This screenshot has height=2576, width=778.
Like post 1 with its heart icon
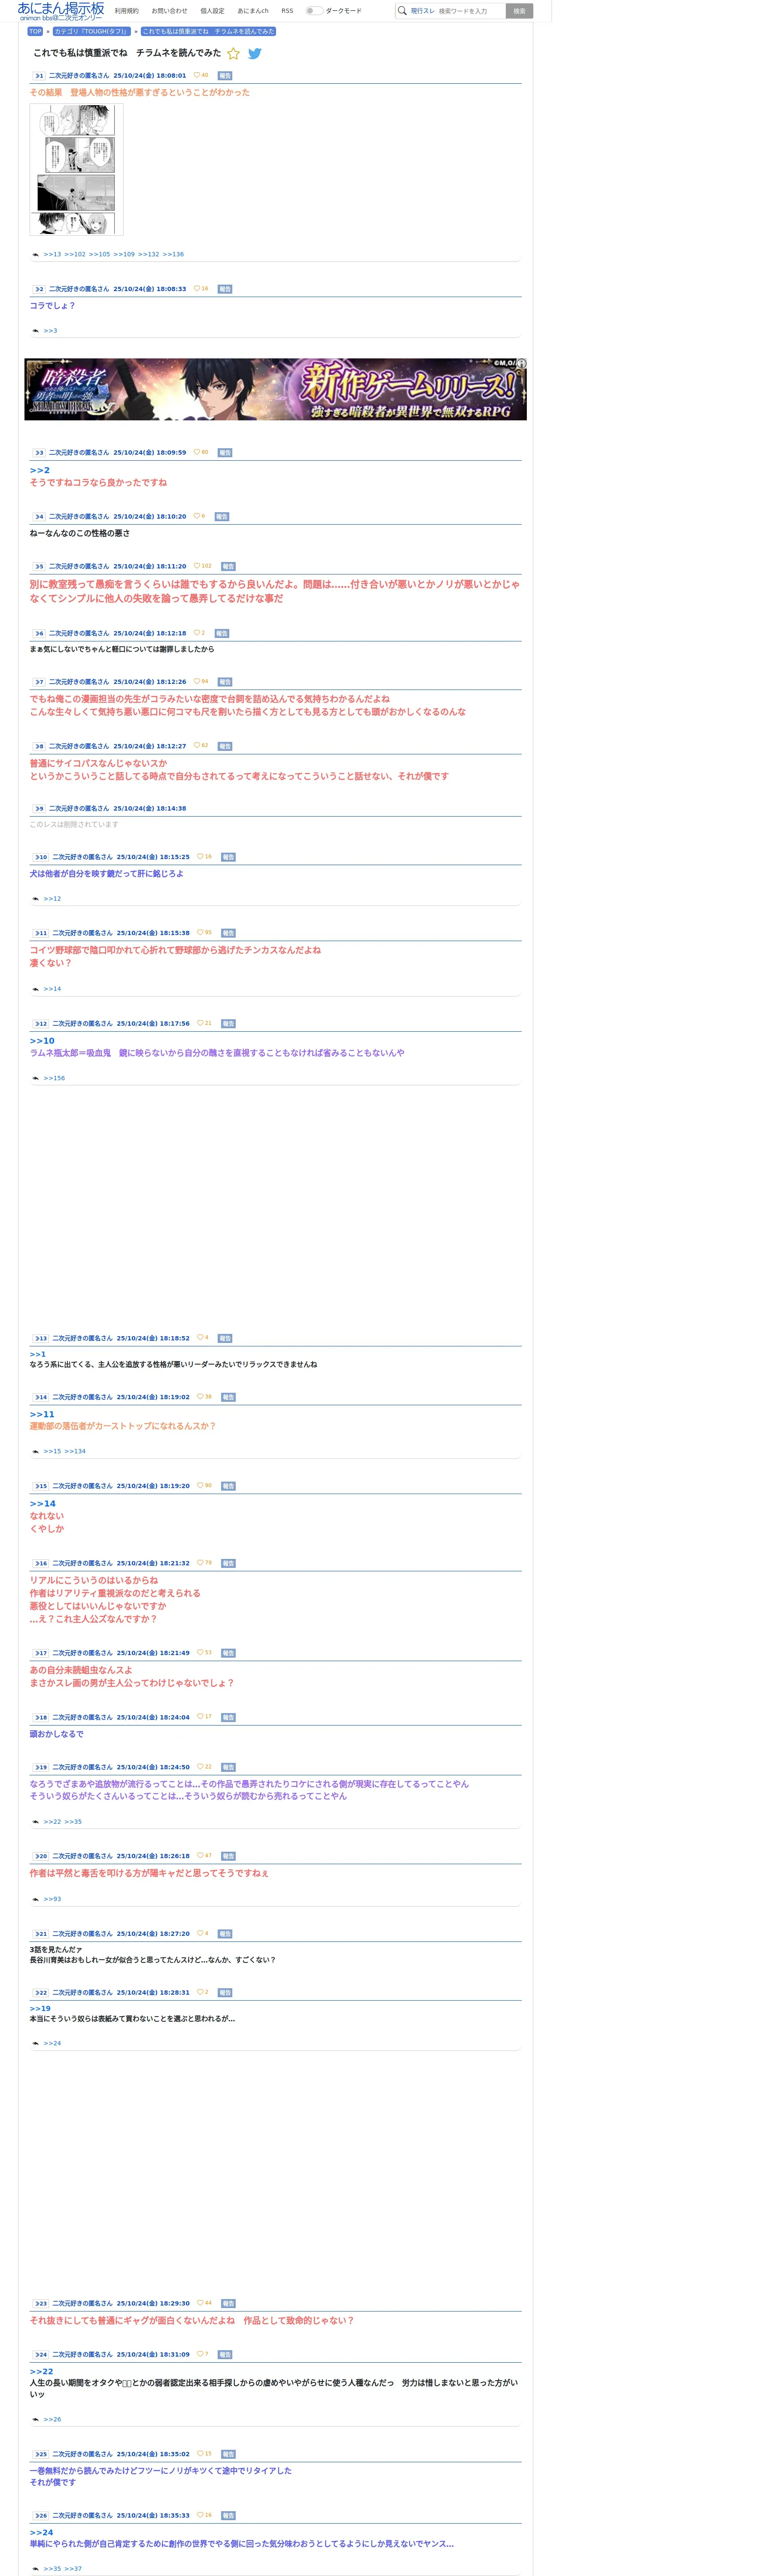(x=197, y=75)
